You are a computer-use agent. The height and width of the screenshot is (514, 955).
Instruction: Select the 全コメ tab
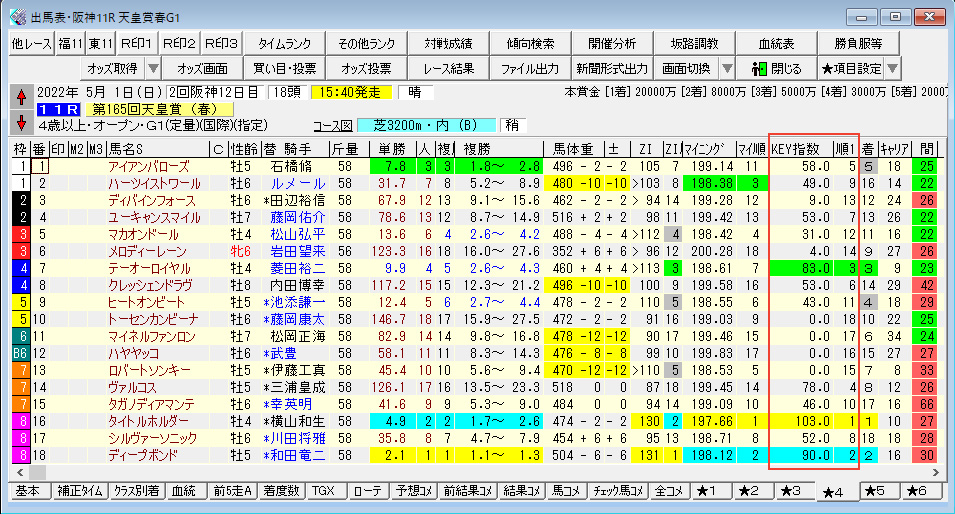[669, 491]
